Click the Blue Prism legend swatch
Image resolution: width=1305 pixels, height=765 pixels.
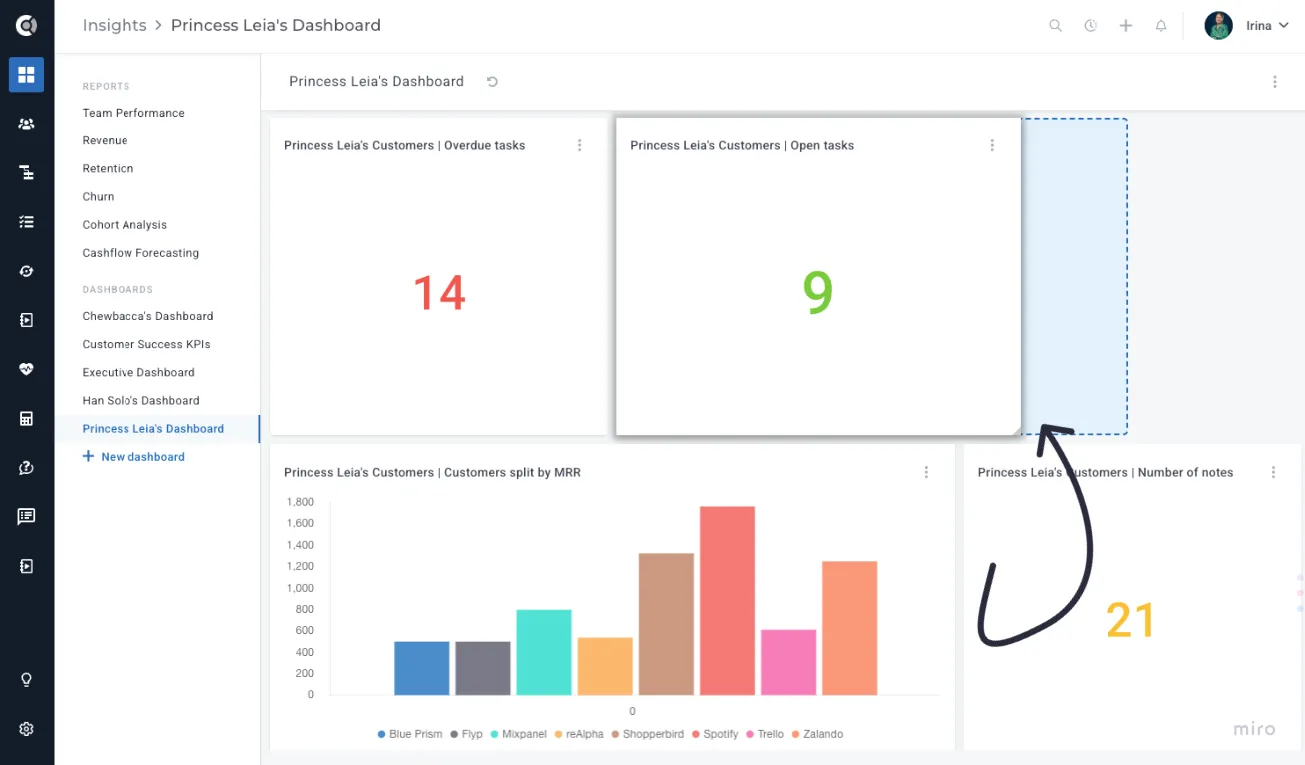[x=382, y=734]
